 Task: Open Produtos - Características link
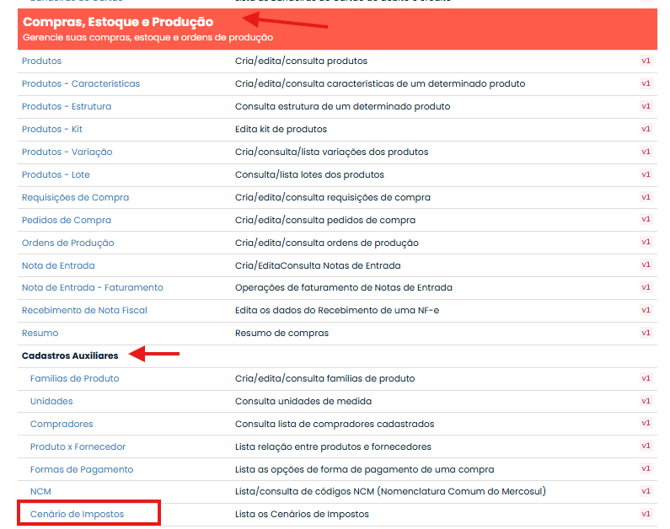click(81, 84)
